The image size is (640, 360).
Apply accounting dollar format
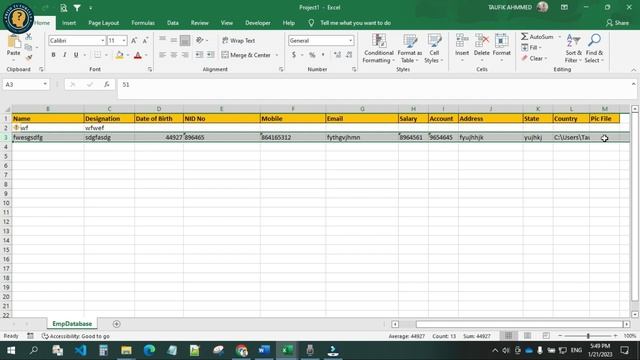(x=294, y=55)
